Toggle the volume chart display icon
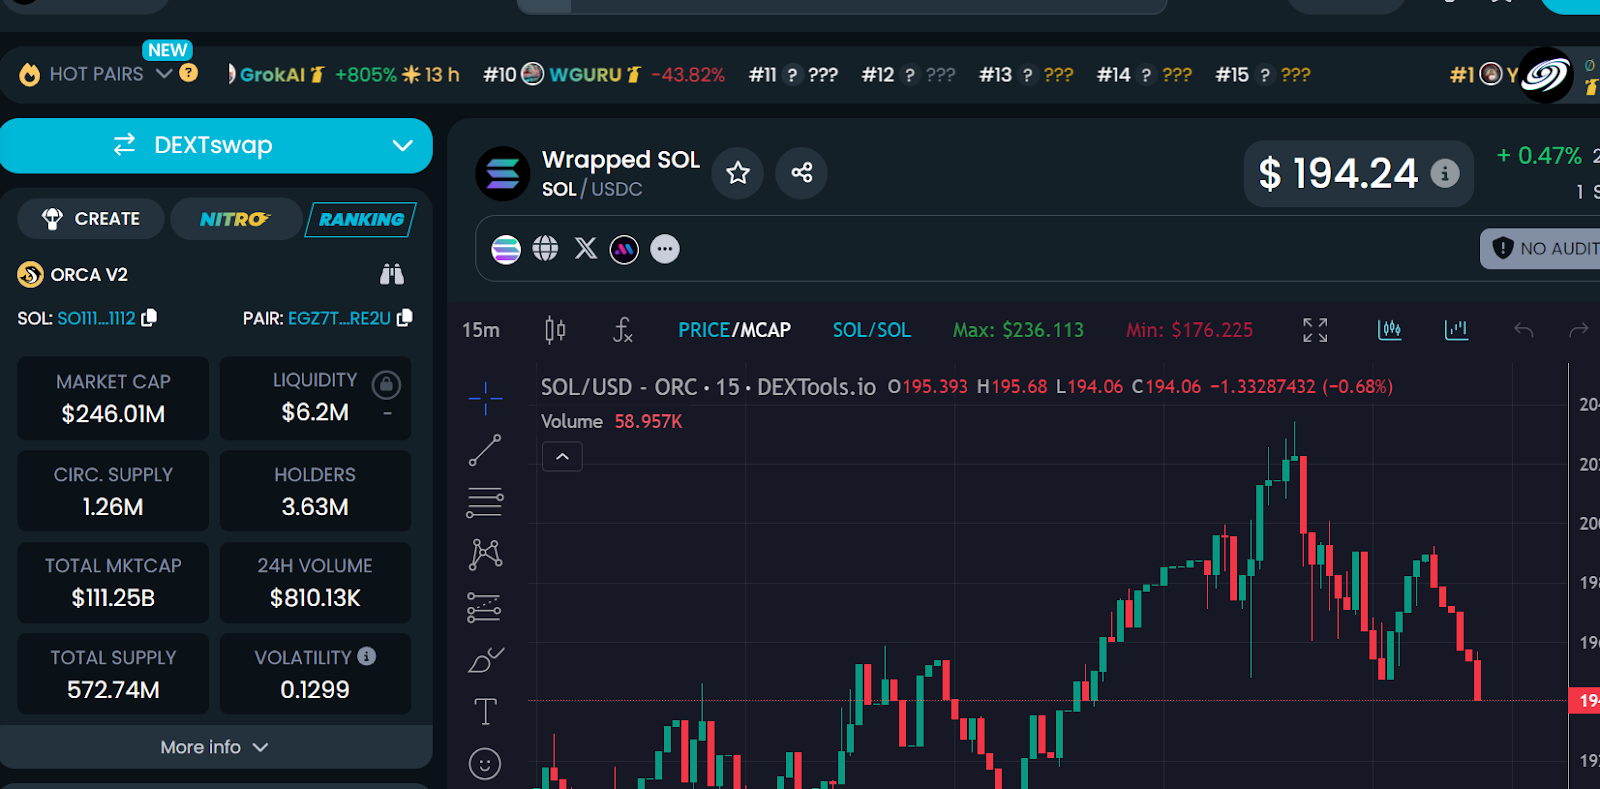The width and height of the screenshot is (1600, 789). click(1457, 329)
